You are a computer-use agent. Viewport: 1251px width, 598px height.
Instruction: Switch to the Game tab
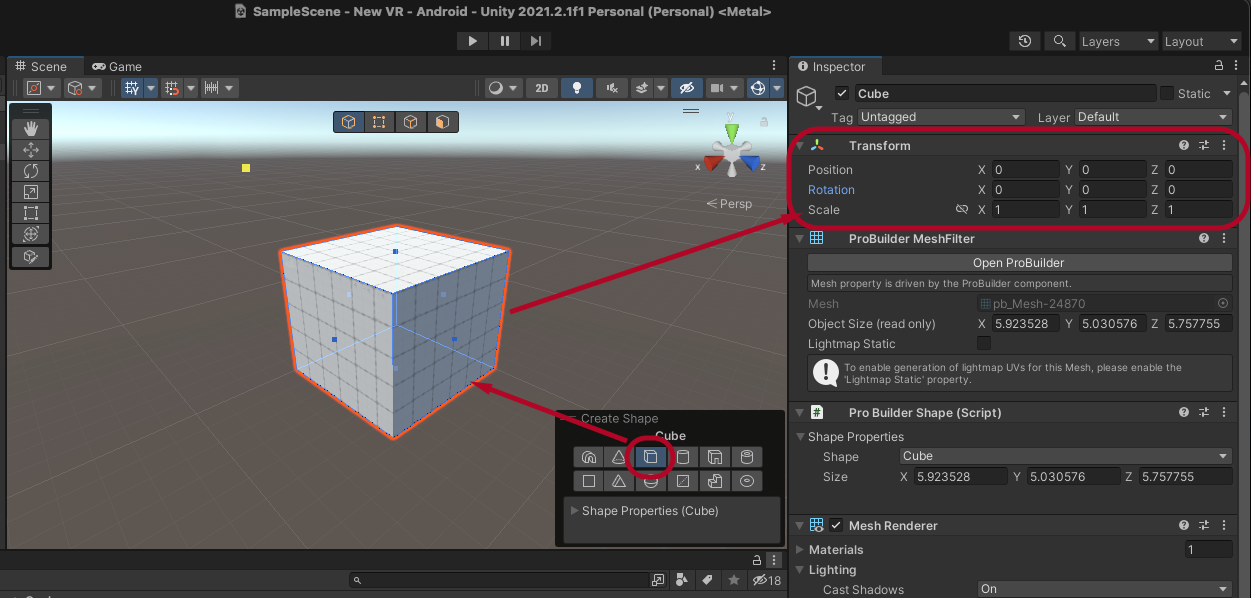click(x=117, y=67)
